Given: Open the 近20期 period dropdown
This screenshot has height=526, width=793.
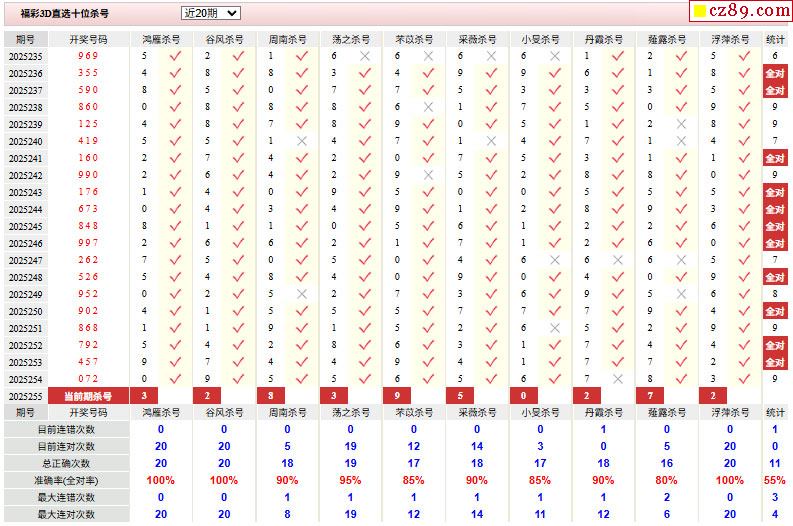Looking at the screenshot, I should (210, 13).
